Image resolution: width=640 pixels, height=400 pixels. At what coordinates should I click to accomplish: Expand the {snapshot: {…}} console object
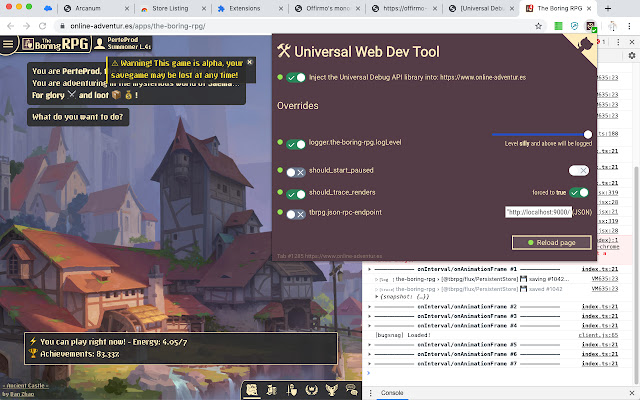tap(377, 297)
